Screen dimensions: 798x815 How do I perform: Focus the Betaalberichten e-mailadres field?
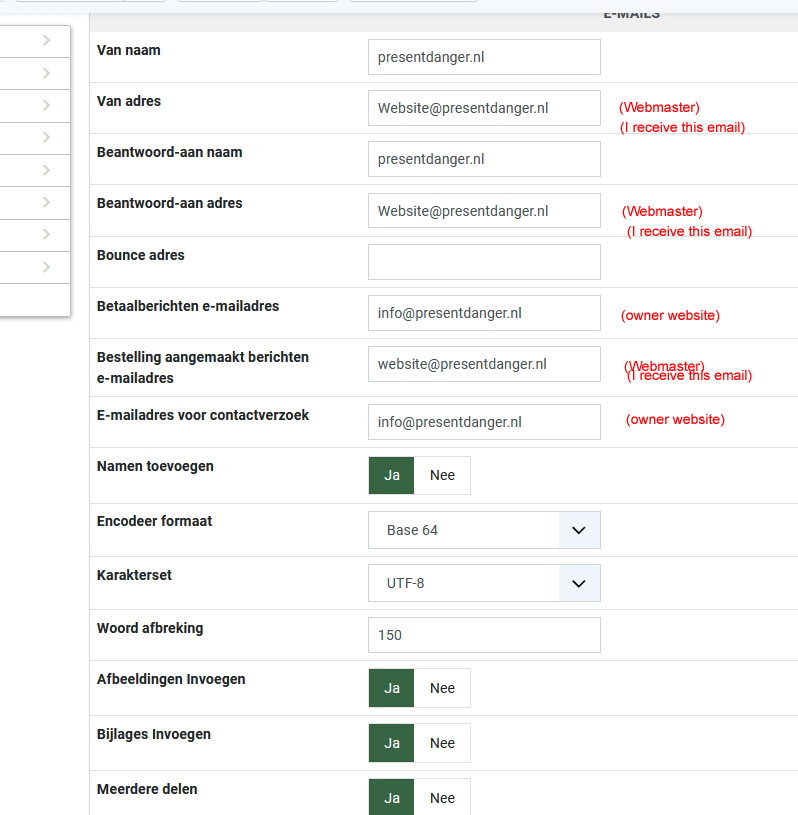tap(484, 313)
